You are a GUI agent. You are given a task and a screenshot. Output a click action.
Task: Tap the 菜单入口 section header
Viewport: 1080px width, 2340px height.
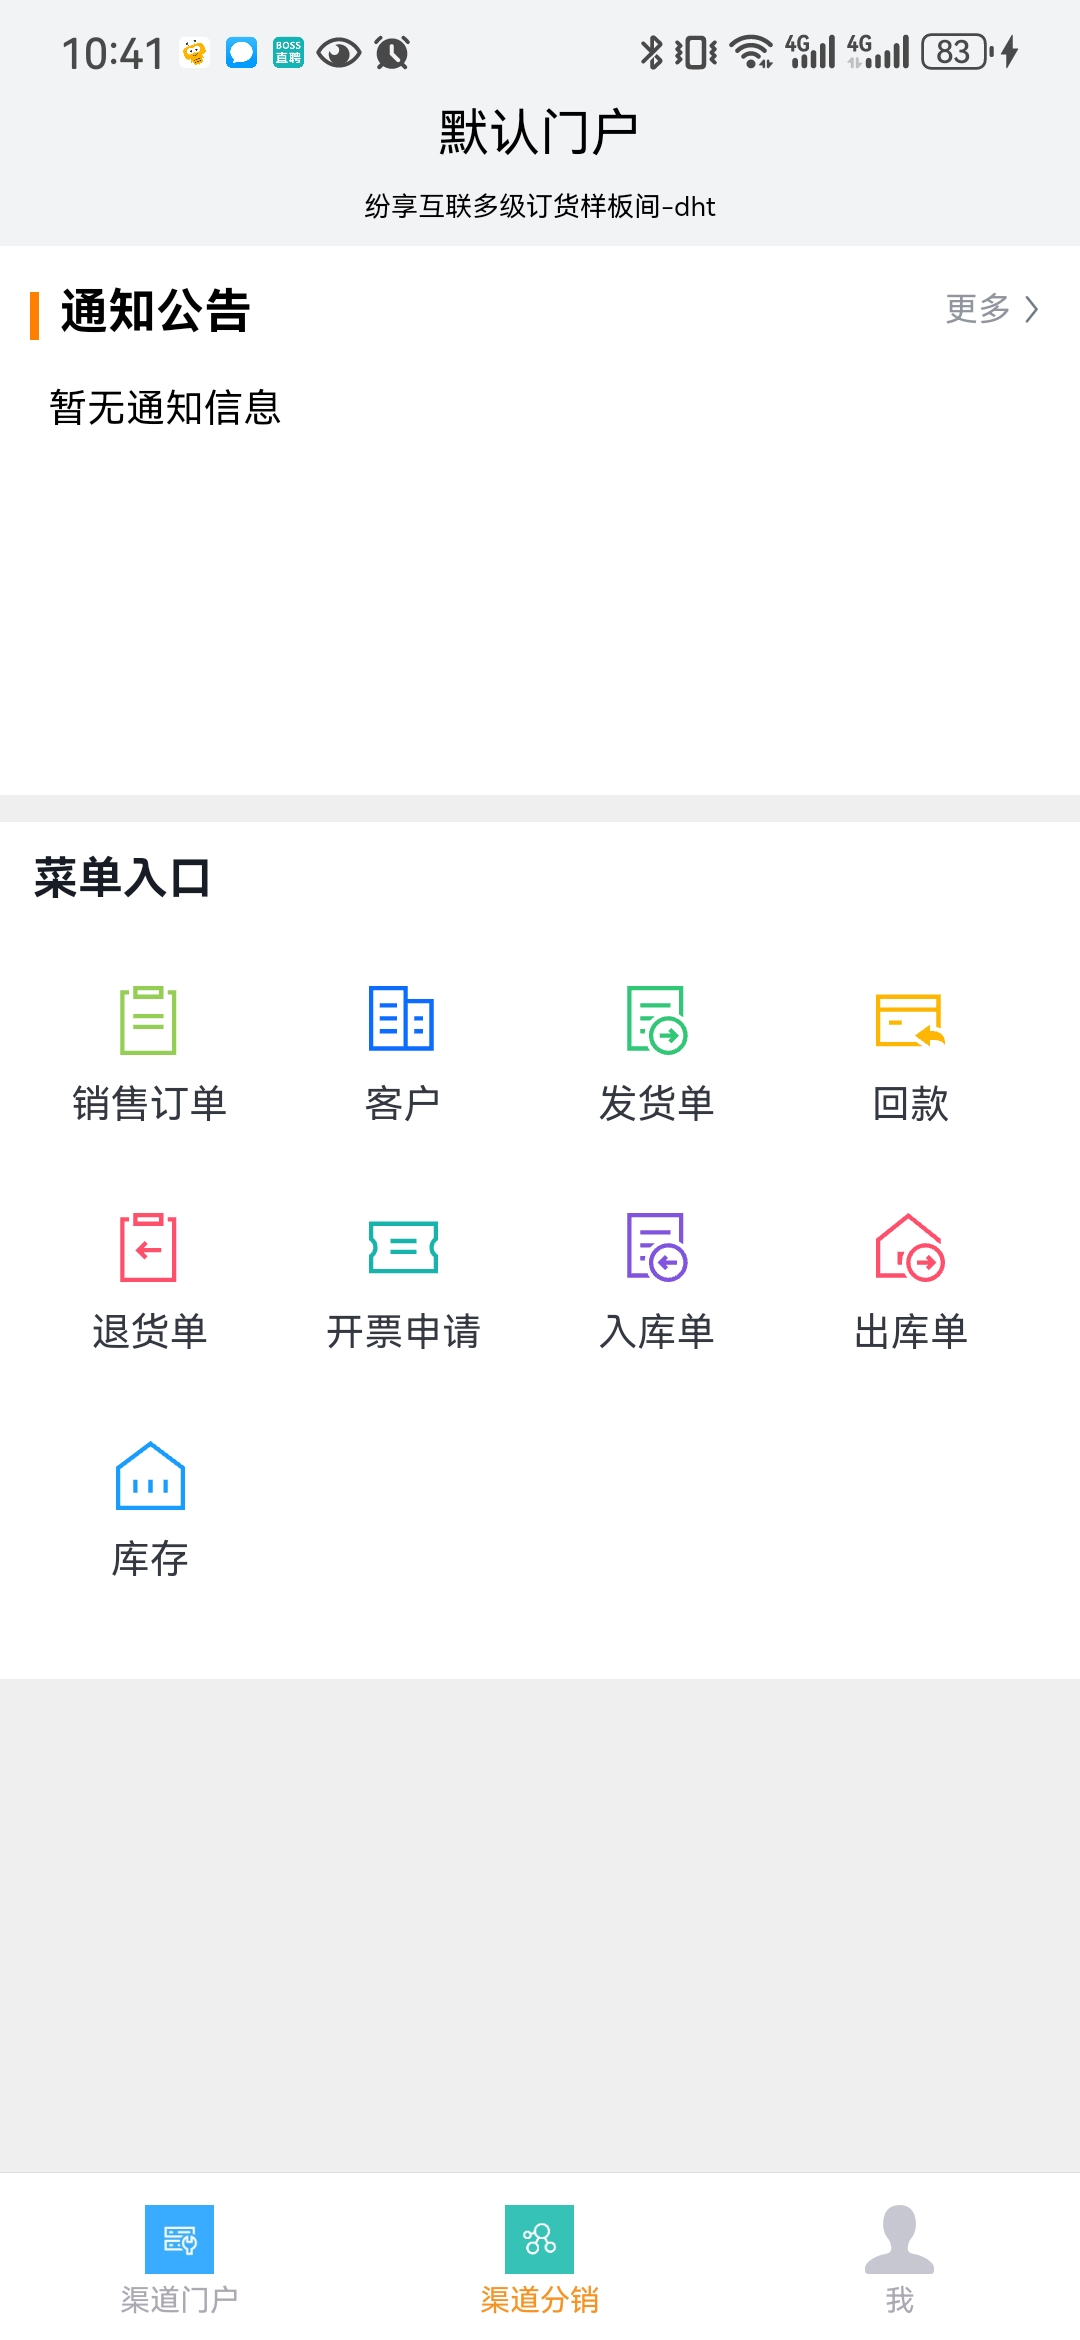[122, 878]
